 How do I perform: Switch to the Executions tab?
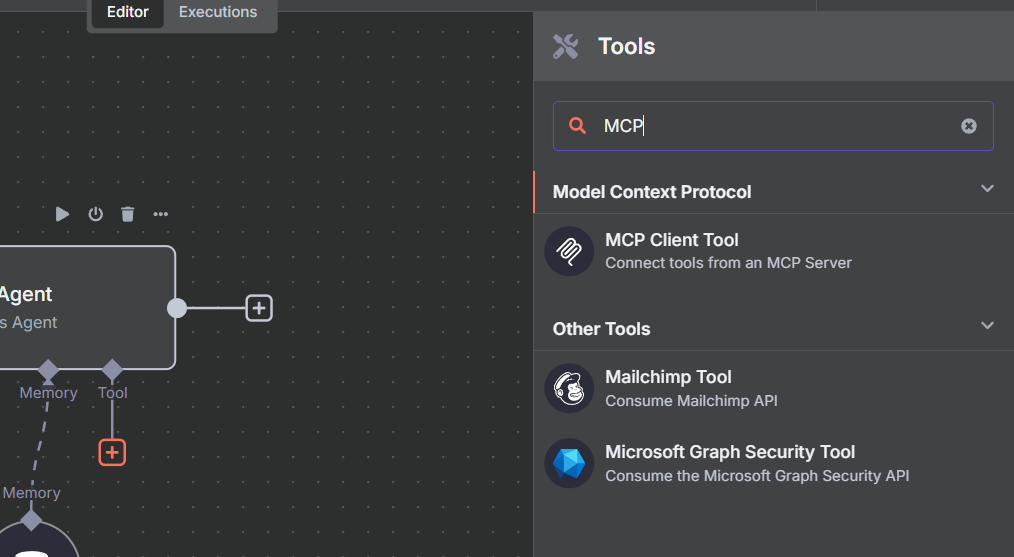(218, 12)
